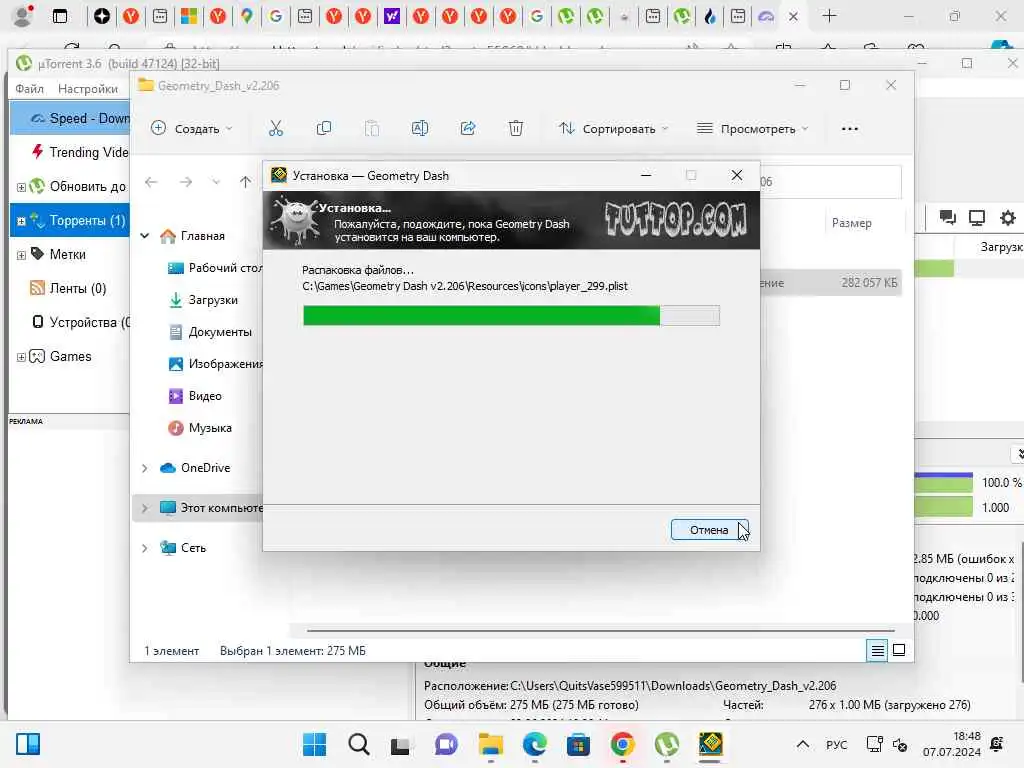The height and width of the screenshot is (768, 1024).
Task: Select Видео in navigation pane
Action: (195, 396)
